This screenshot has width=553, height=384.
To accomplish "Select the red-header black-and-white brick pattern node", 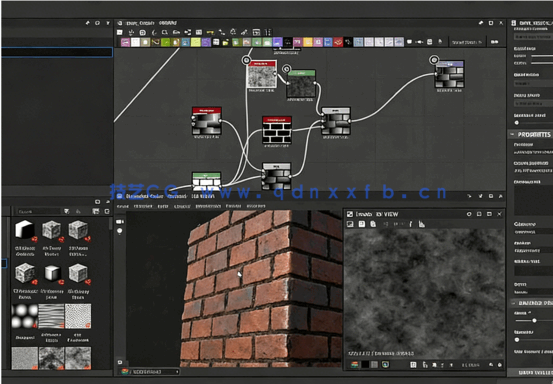I will [x=277, y=130].
